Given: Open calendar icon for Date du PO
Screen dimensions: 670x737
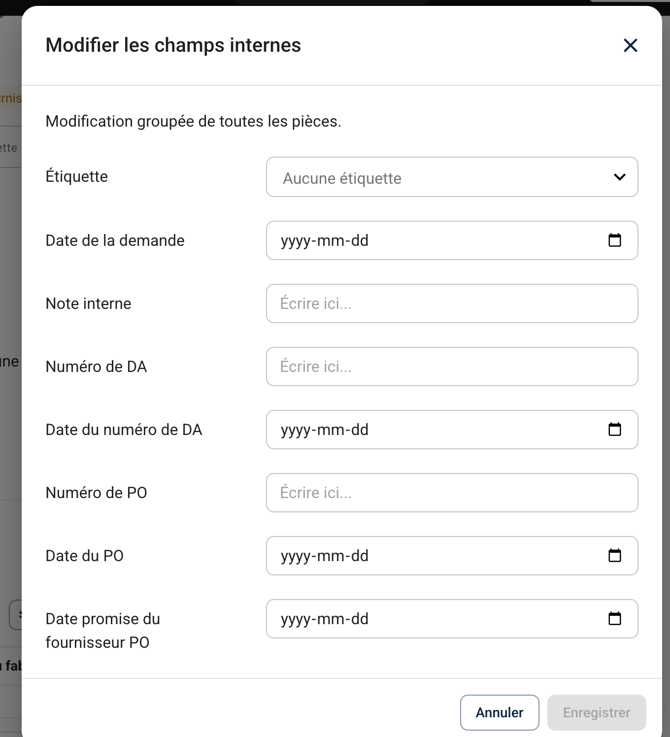Looking at the screenshot, I should click(x=615, y=555).
